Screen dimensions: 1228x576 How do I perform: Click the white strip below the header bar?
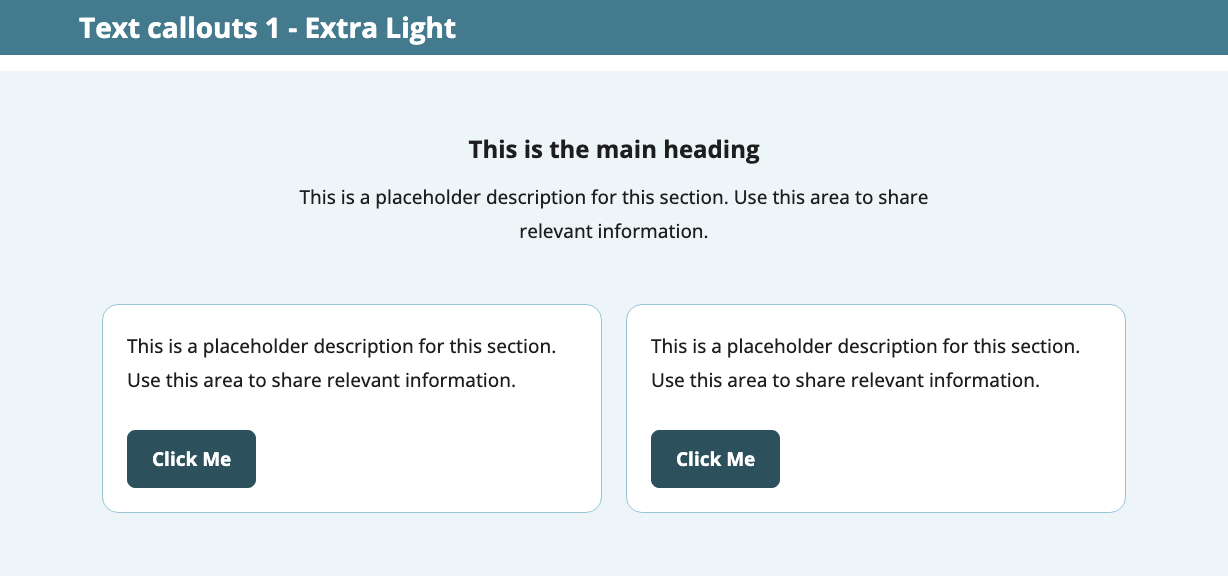point(614,63)
